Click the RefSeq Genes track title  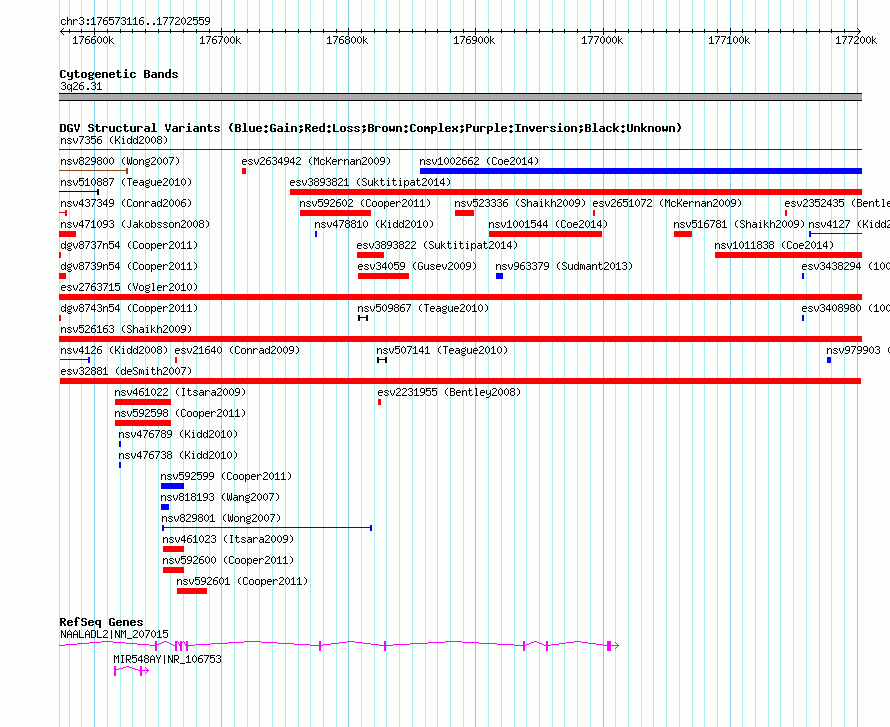coord(101,622)
